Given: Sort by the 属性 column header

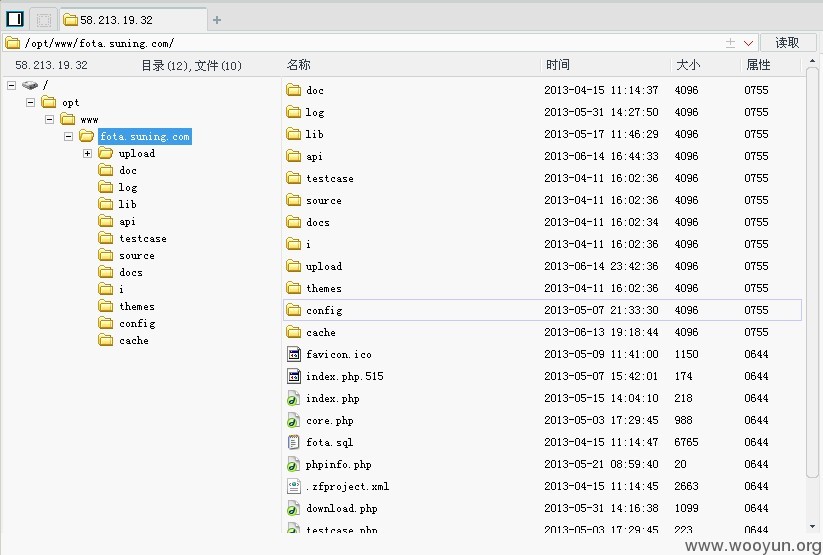Looking at the screenshot, I should [758, 65].
